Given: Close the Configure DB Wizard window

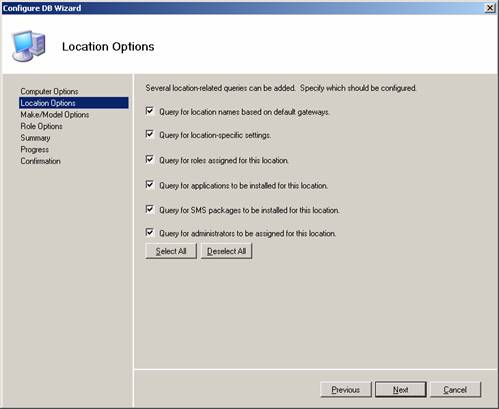Looking at the screenshot, I should [x=490, y=8].
